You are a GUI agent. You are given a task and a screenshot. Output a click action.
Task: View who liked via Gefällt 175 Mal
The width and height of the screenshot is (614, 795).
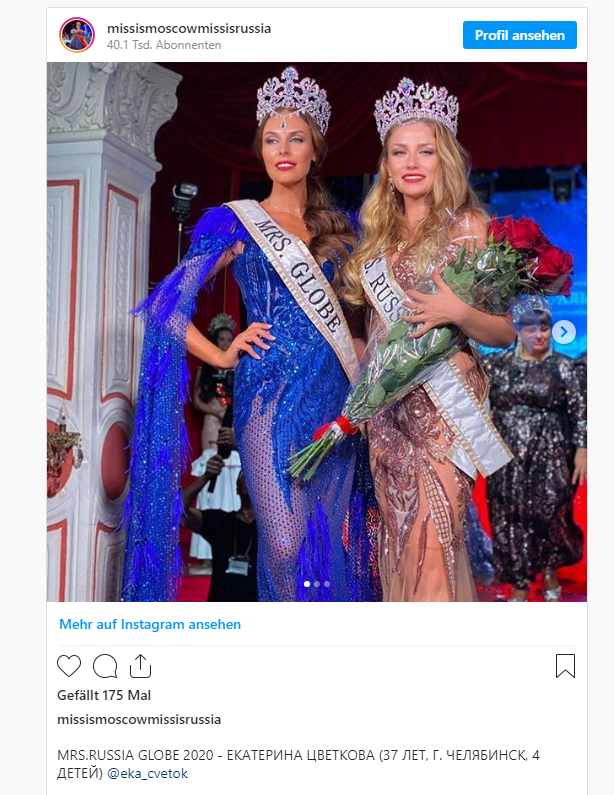click(x=104, y=695)
